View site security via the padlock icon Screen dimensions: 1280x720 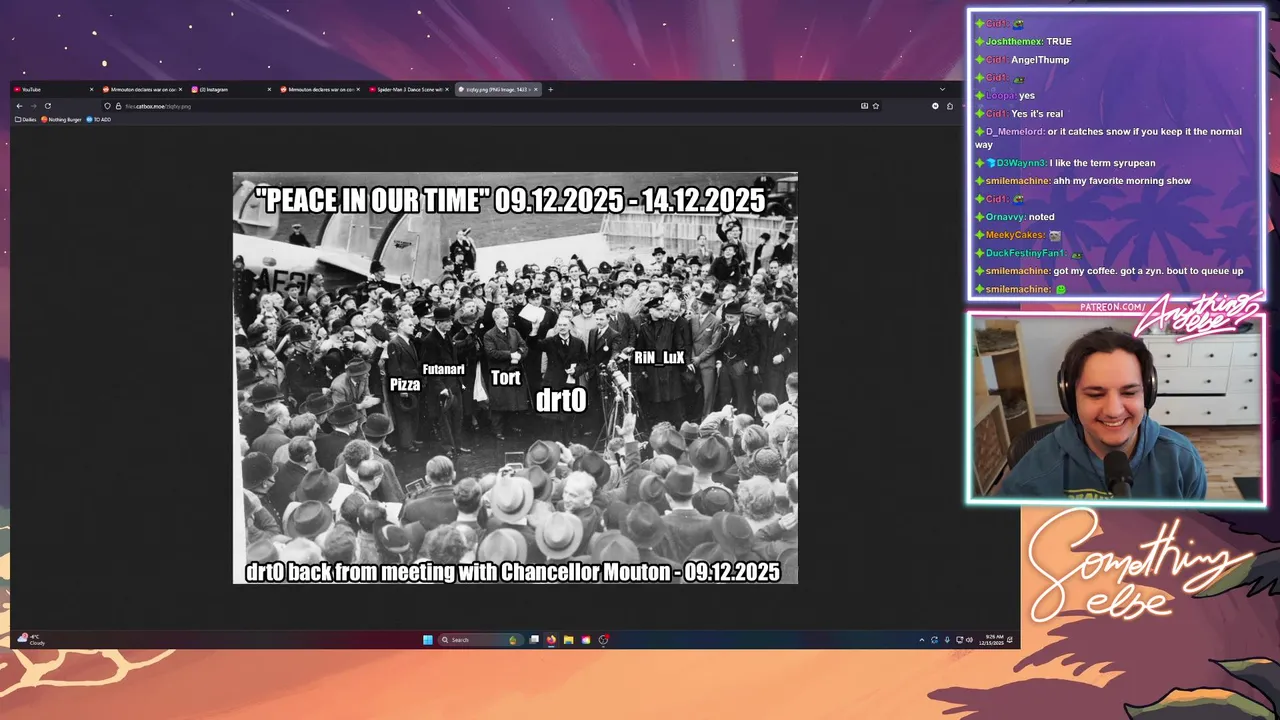[x=118, y=106]
